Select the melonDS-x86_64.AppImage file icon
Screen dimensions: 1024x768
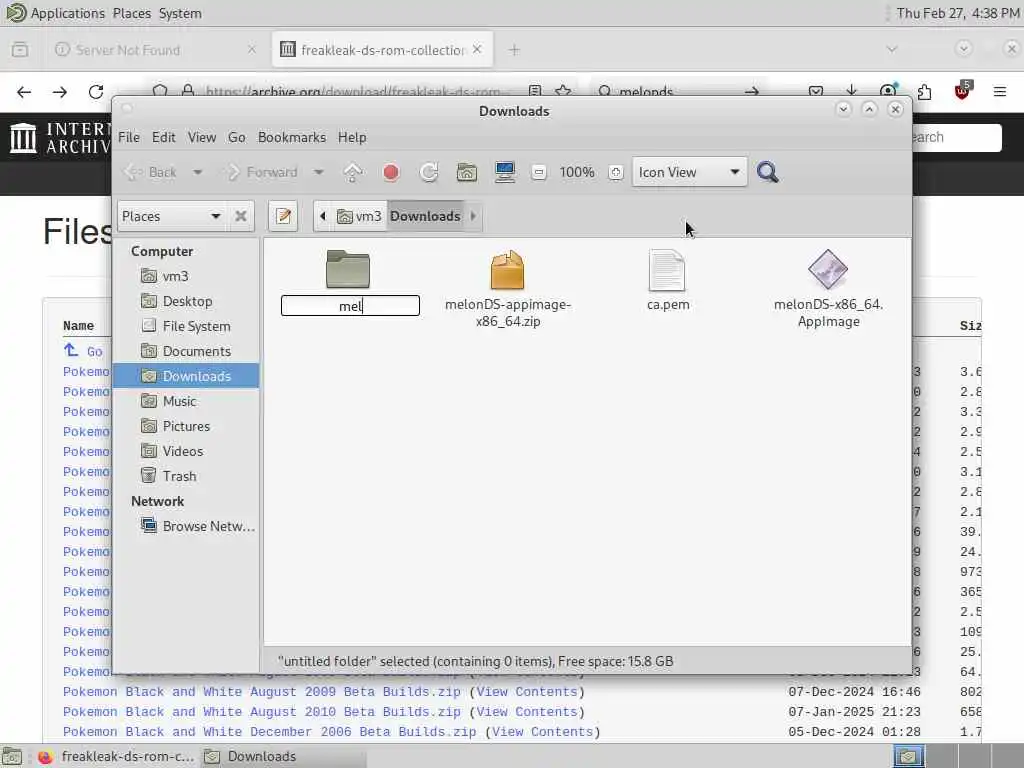[827, 269]
